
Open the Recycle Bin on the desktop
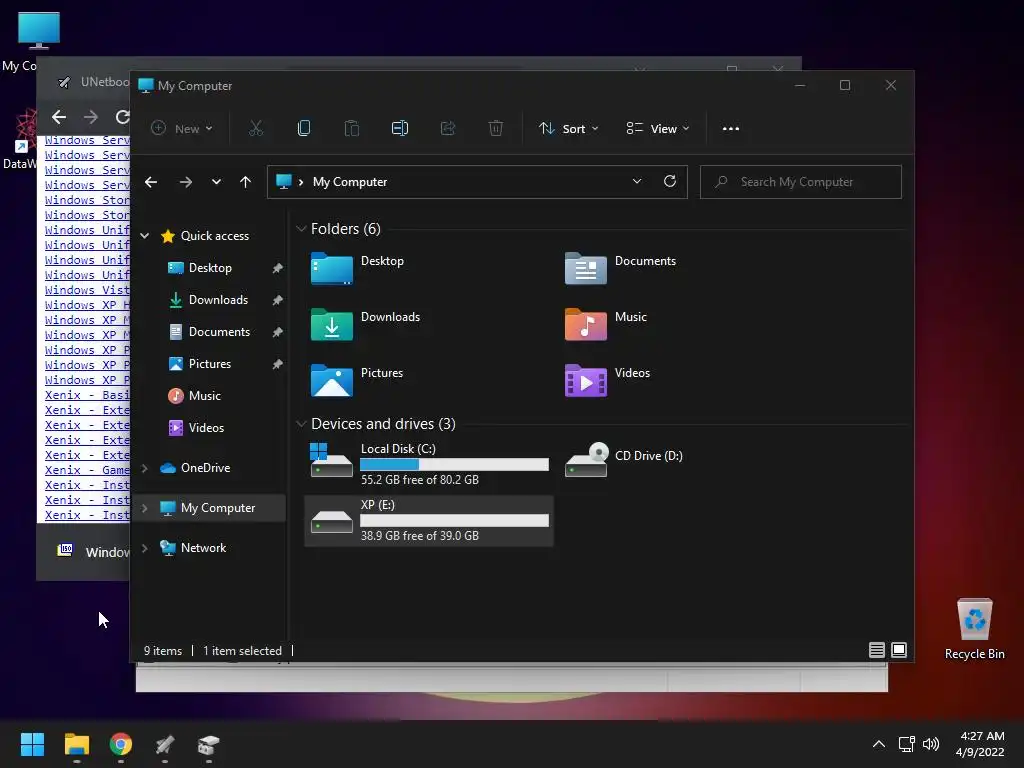(x=974, y=628)
